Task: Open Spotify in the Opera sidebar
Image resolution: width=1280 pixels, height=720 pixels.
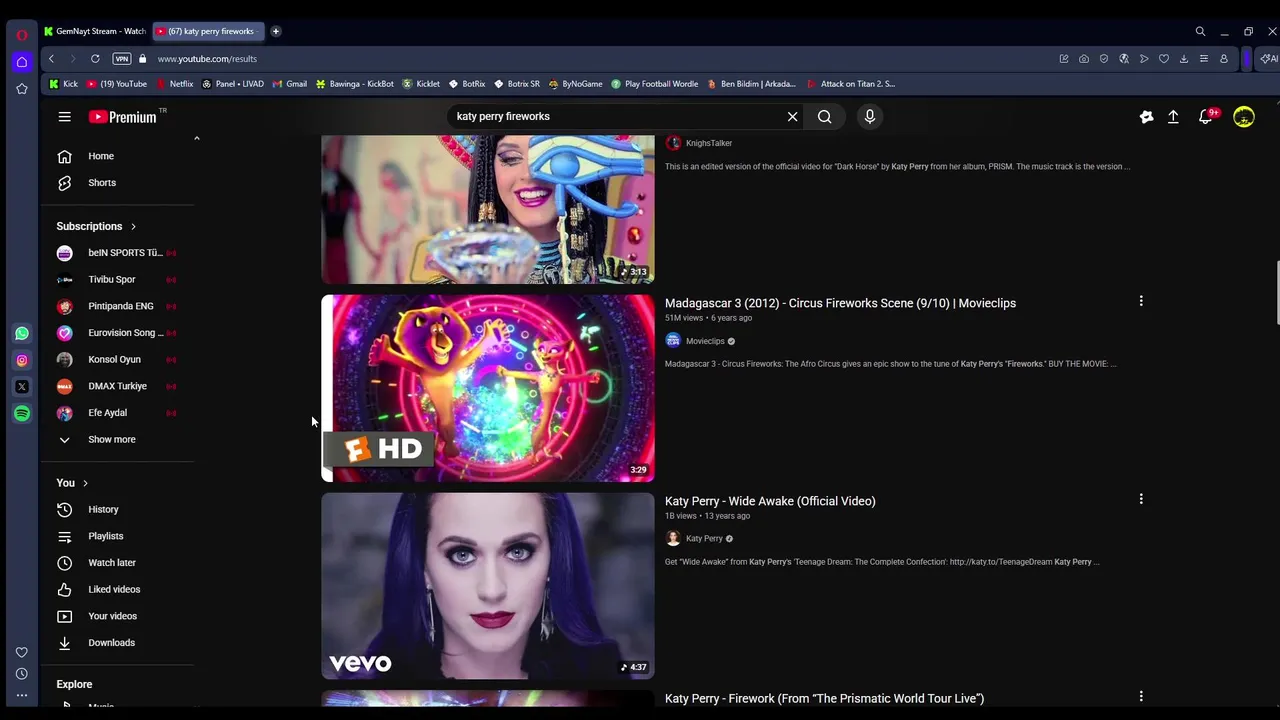Action: pos(22,413)
